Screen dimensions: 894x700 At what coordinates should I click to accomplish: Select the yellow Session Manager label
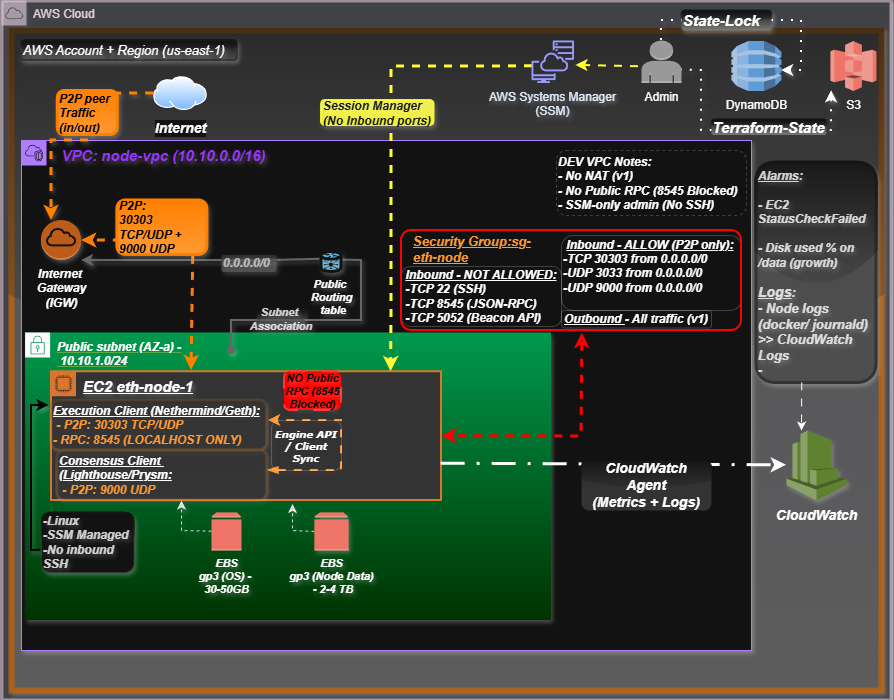click(x=376, y=113)
